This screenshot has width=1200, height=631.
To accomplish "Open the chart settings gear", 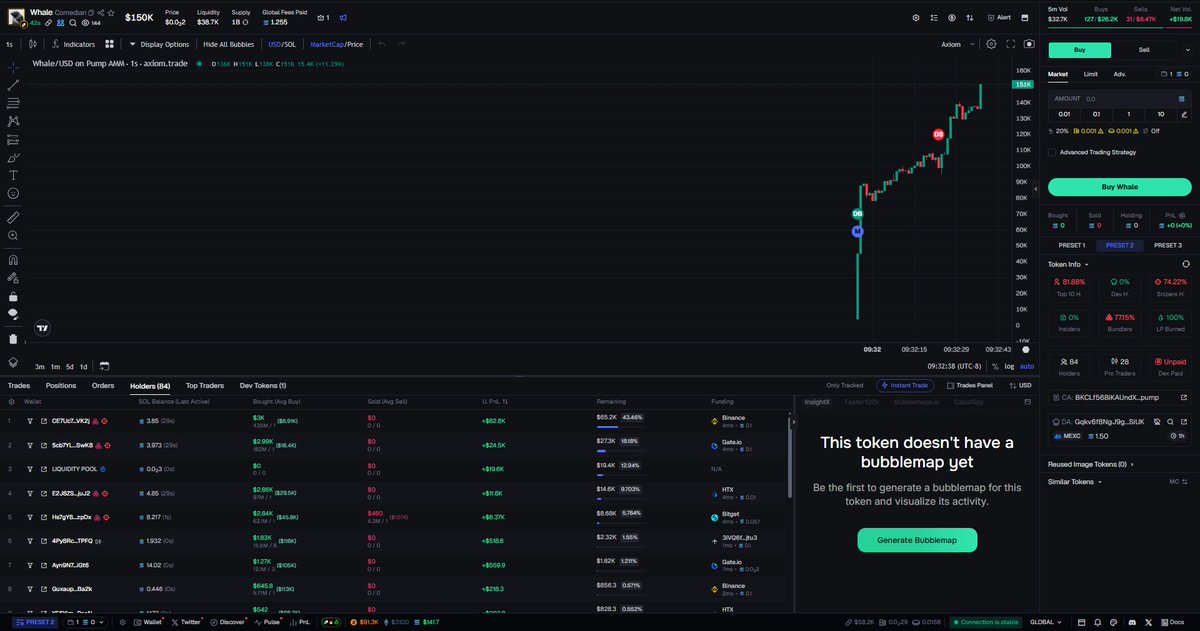I will 991,44.
